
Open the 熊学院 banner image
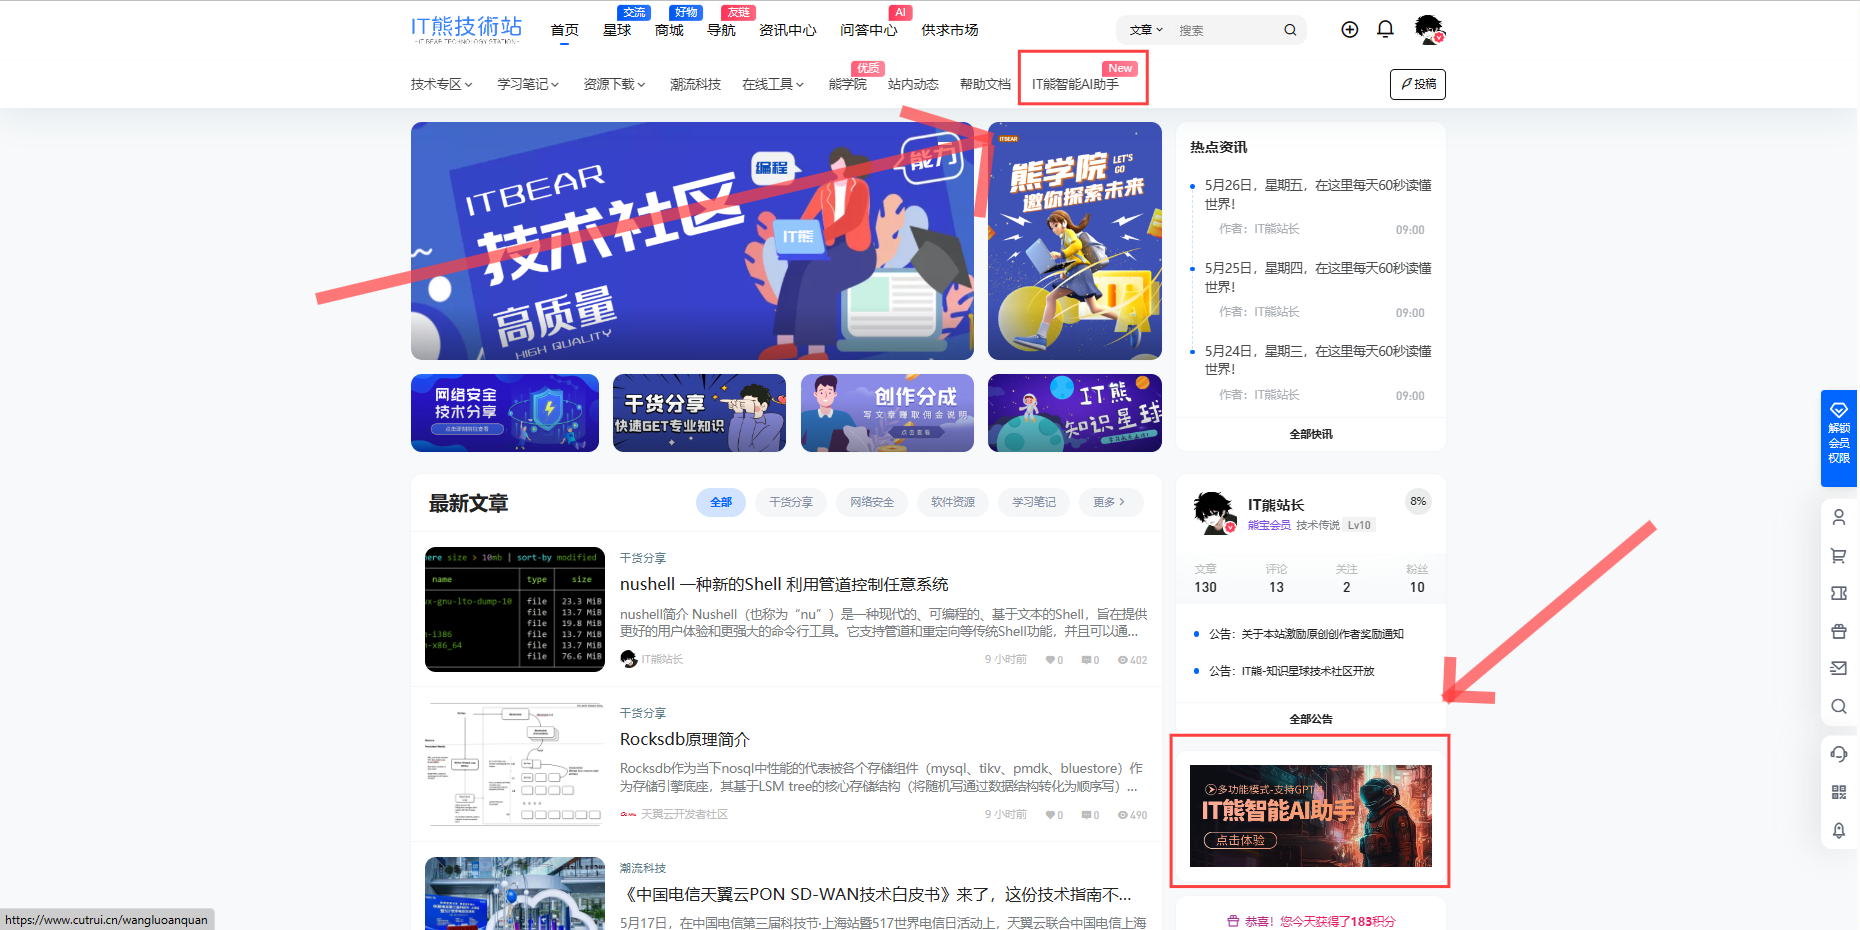click(x=1075, y=241)
